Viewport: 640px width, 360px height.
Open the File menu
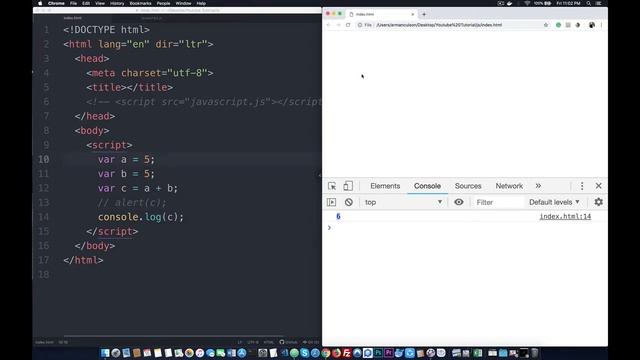coord(73,3)
